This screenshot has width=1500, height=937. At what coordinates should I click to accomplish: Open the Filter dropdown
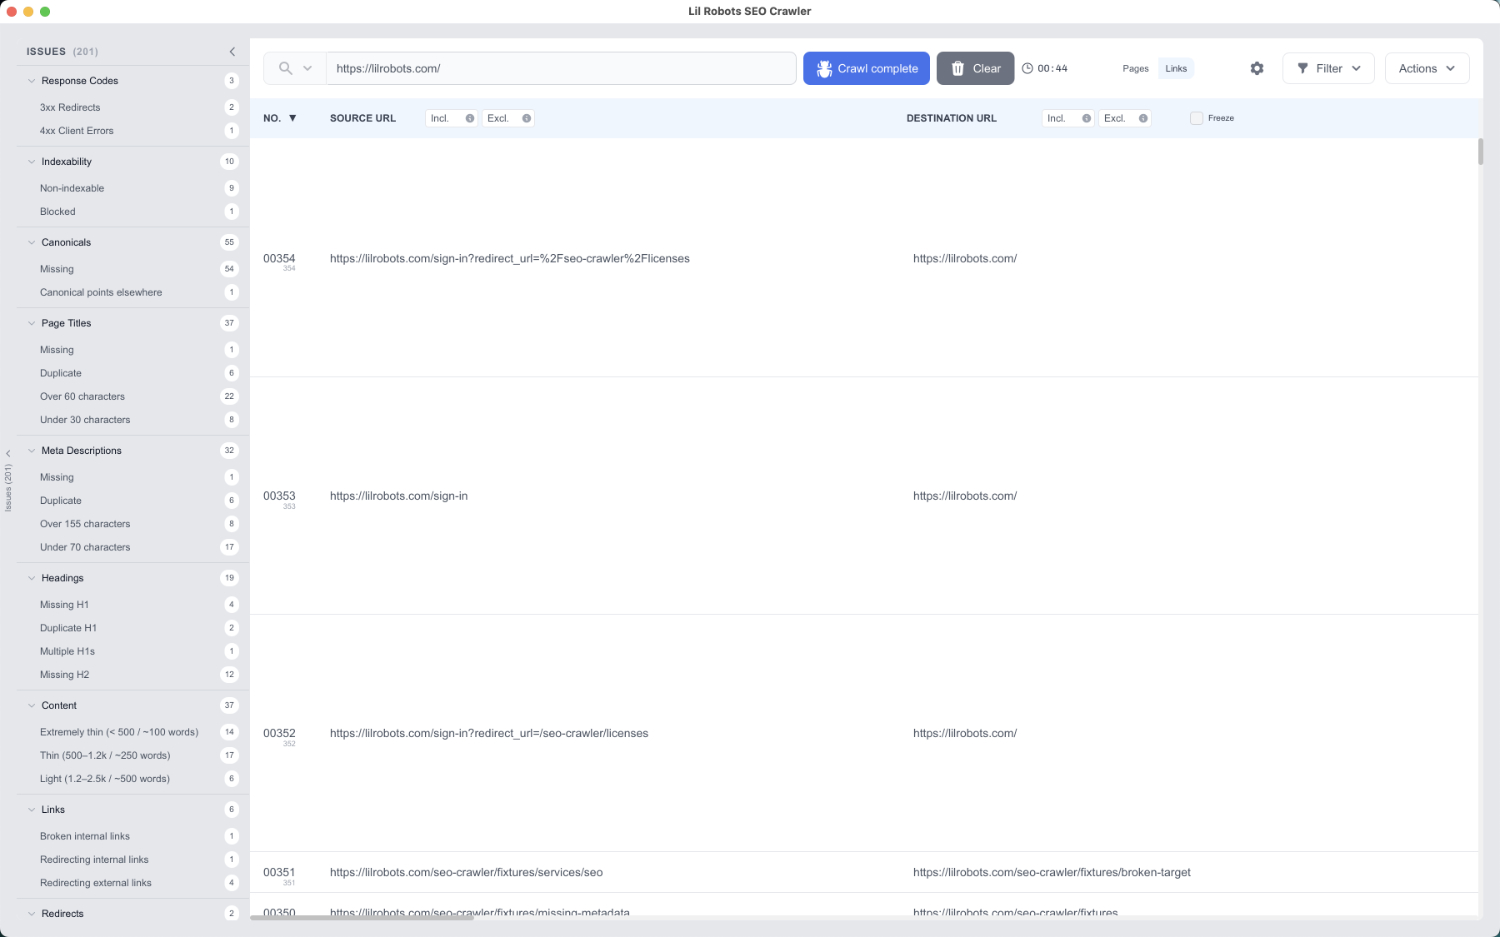point(1328,68)
